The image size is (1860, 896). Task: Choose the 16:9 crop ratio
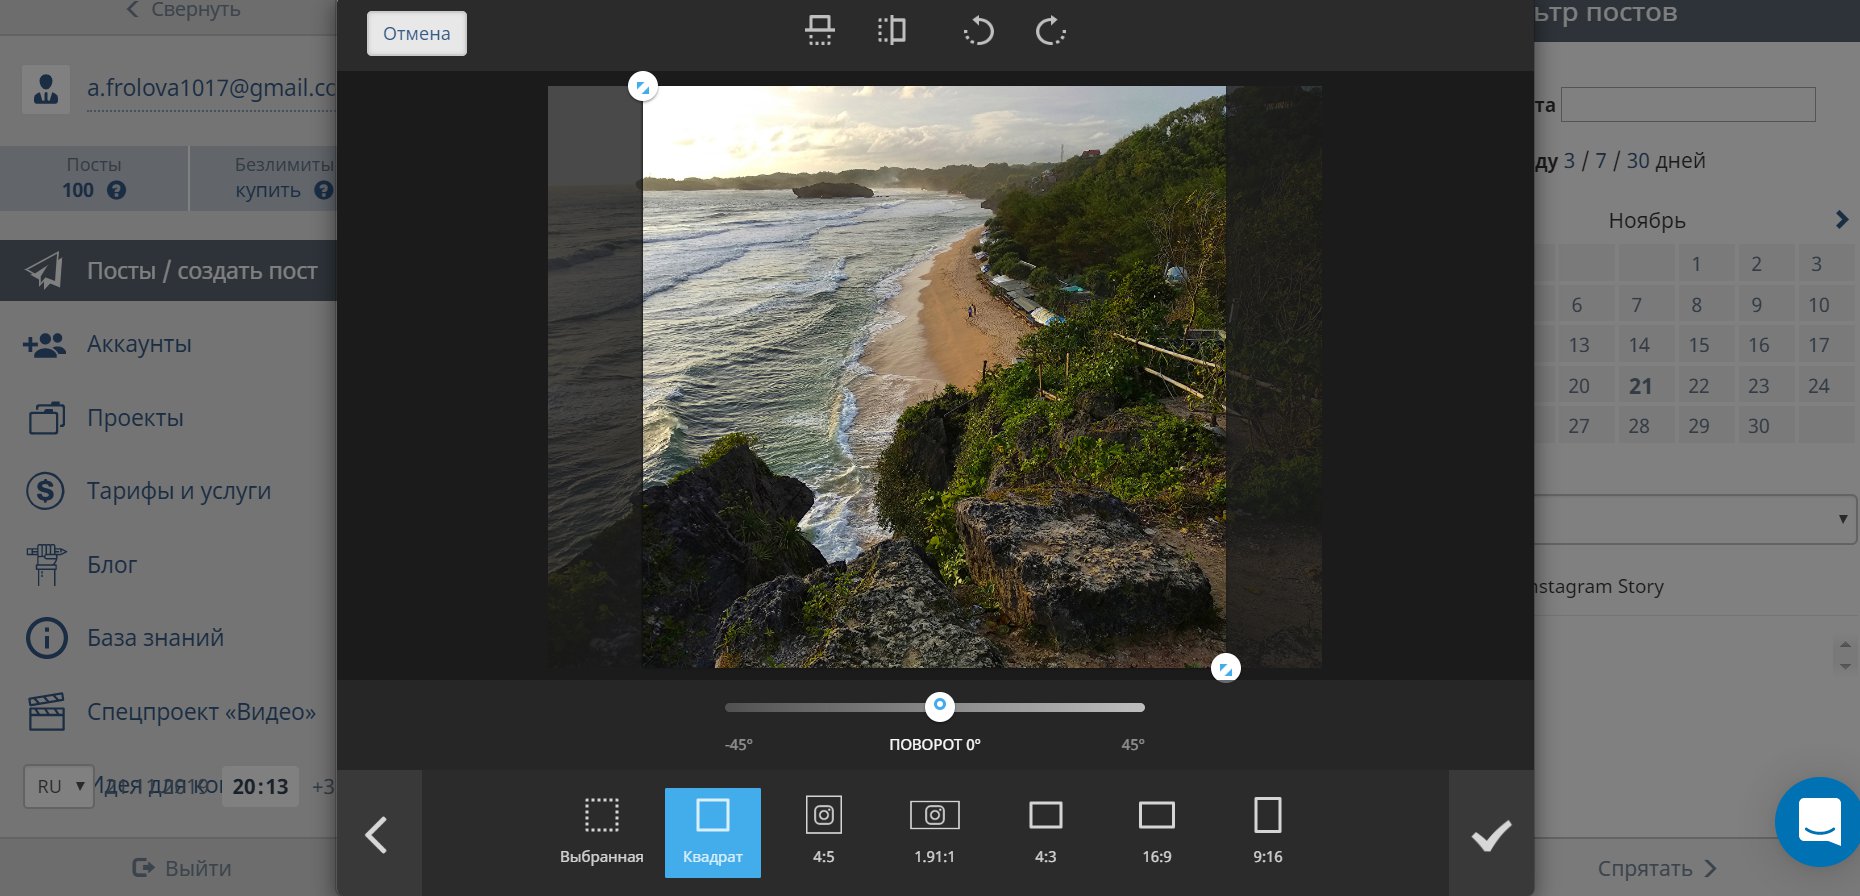click(1157, 832)
